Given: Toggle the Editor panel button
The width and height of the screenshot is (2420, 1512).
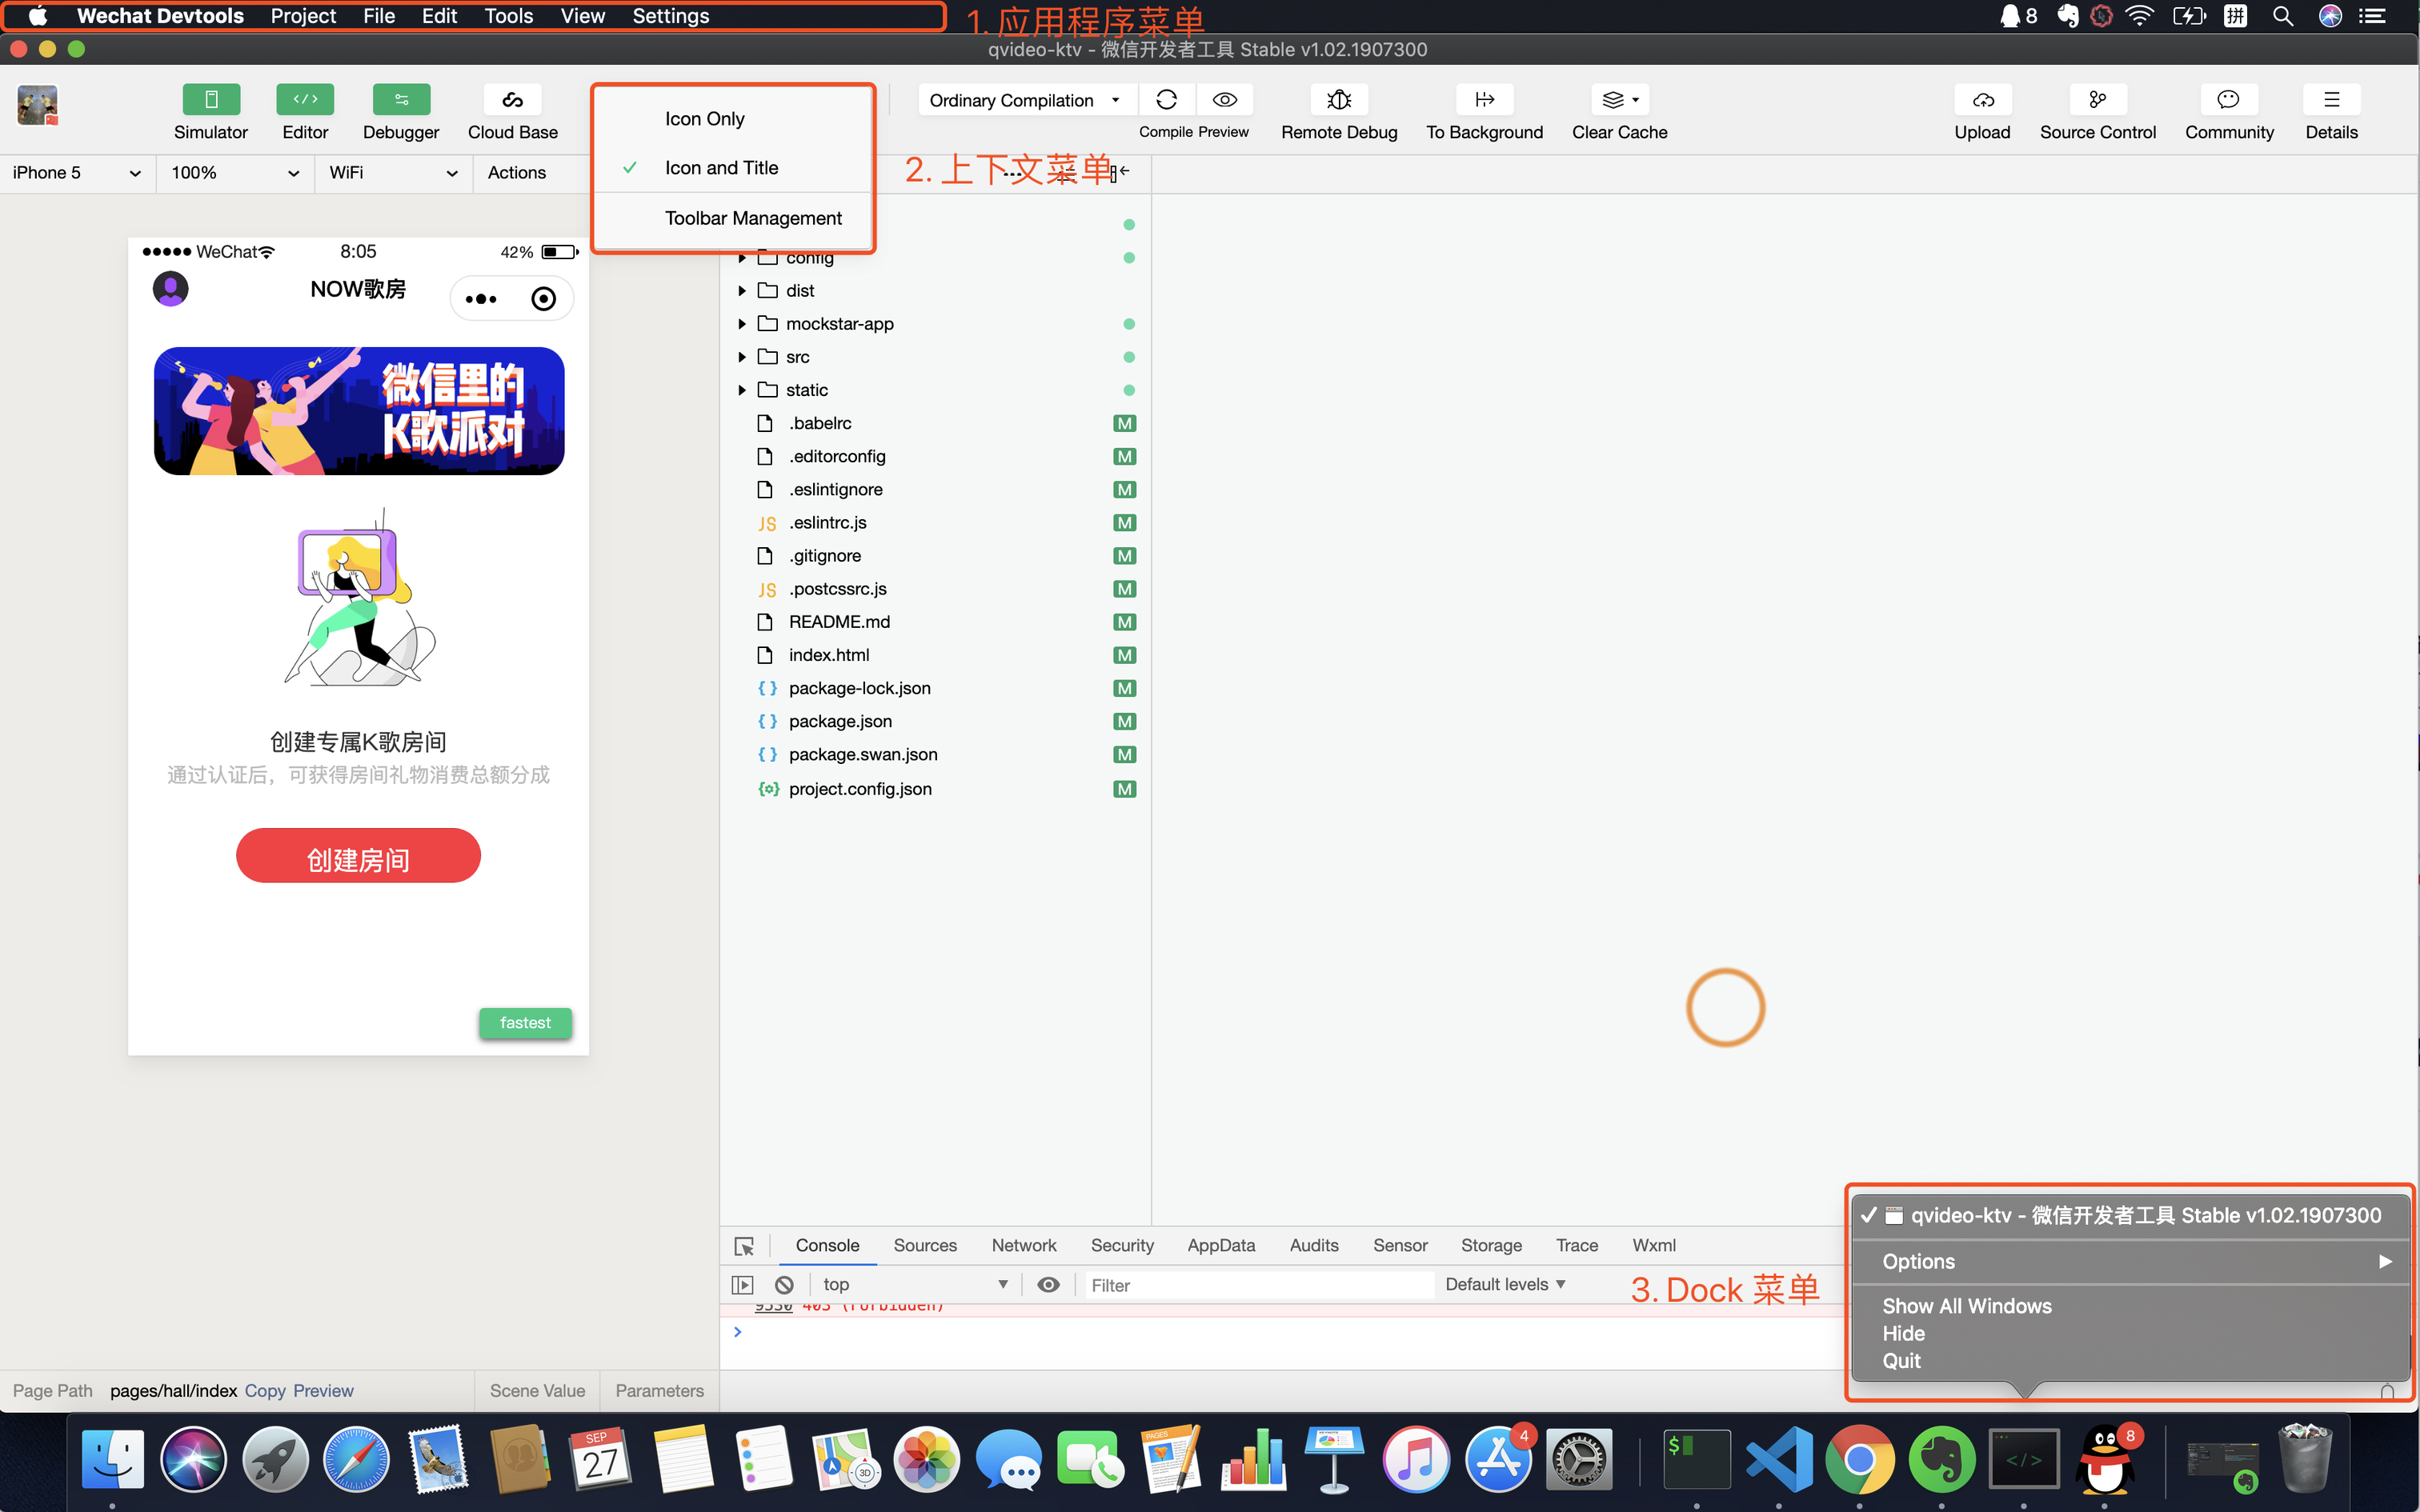Looking at the screenshot, I should (x=305, y=100).
